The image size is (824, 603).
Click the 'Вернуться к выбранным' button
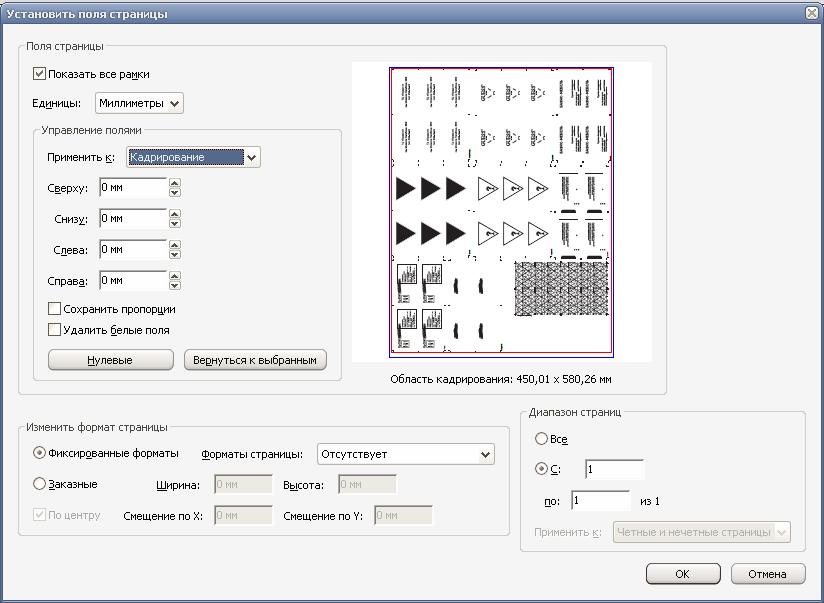[255, 360]
